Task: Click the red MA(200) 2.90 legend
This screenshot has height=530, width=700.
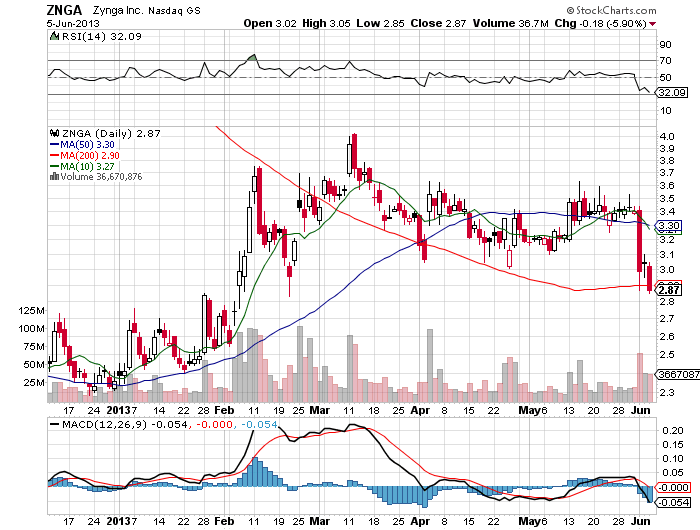Action: click(x=85, y=155)
